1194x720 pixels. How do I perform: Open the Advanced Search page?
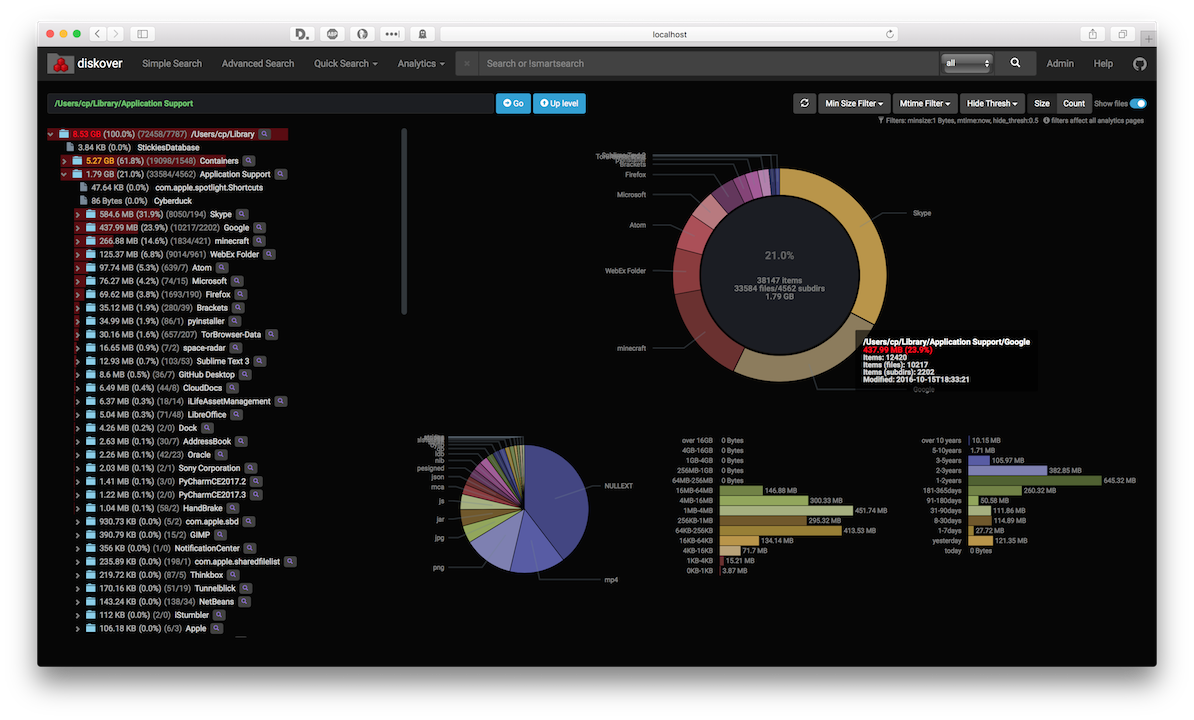click(x=257, y=64)
